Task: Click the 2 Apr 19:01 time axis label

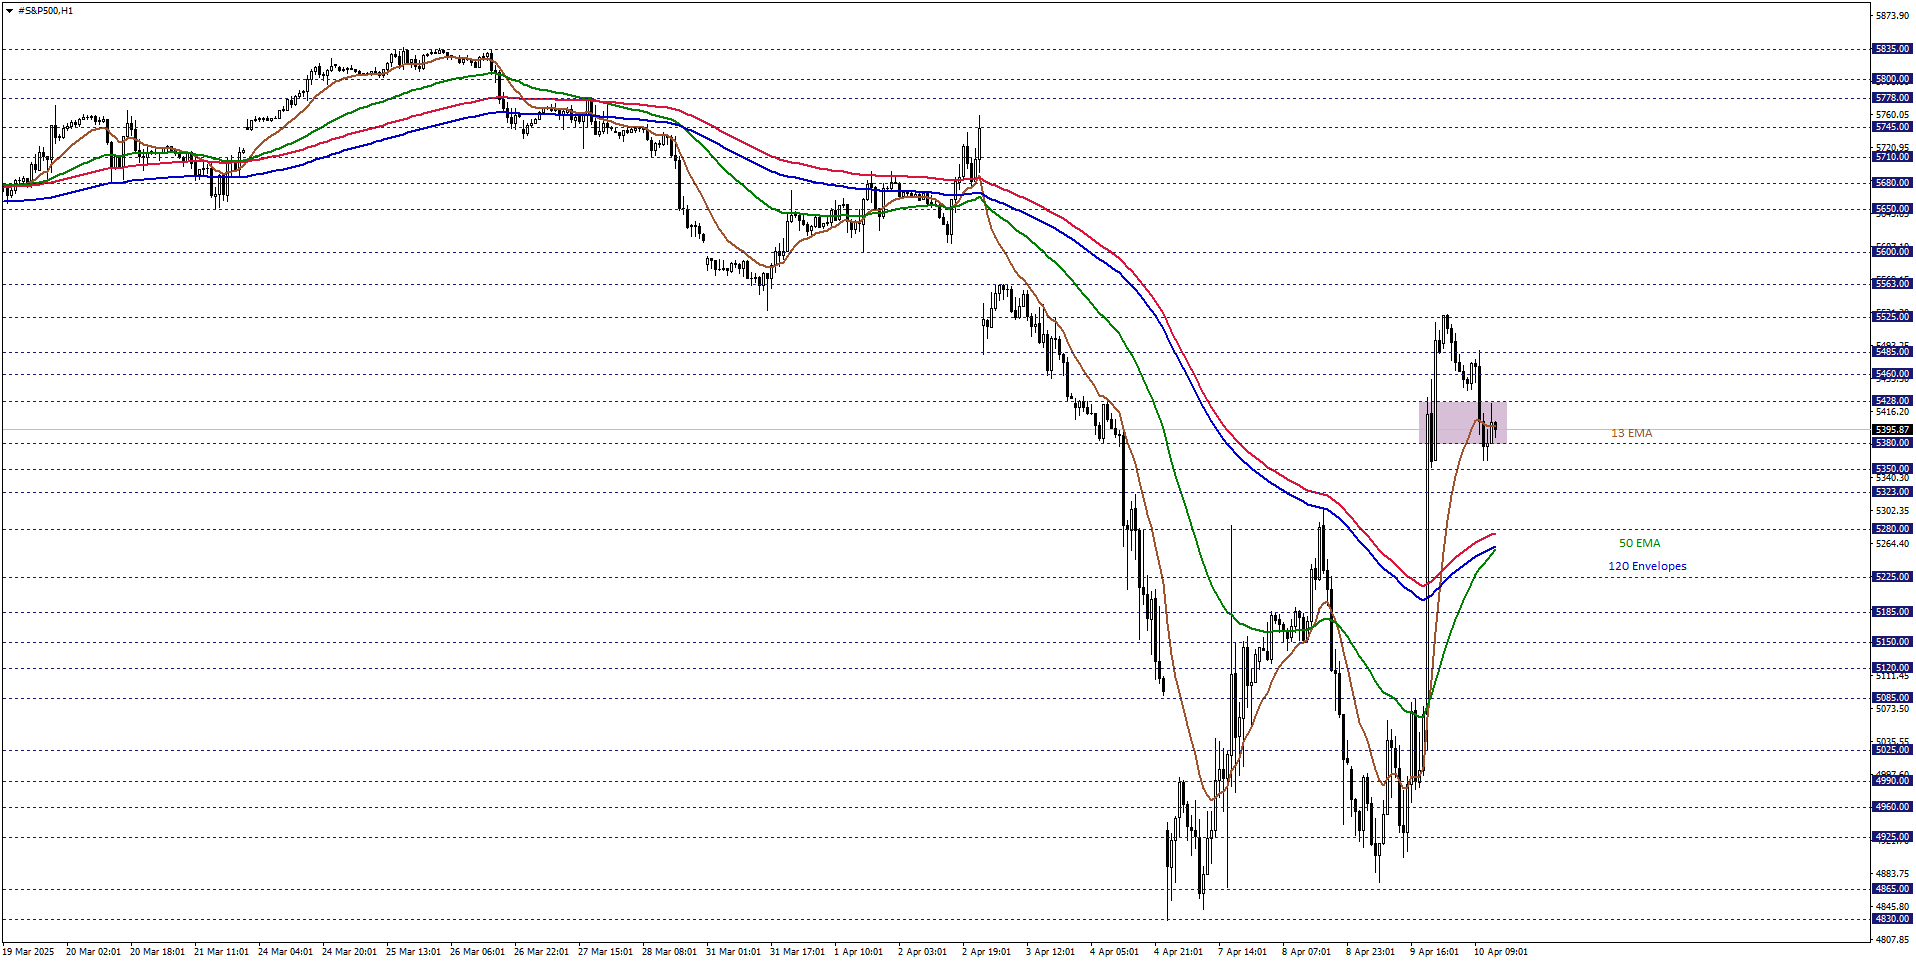Action: click(x=986, y=952)
